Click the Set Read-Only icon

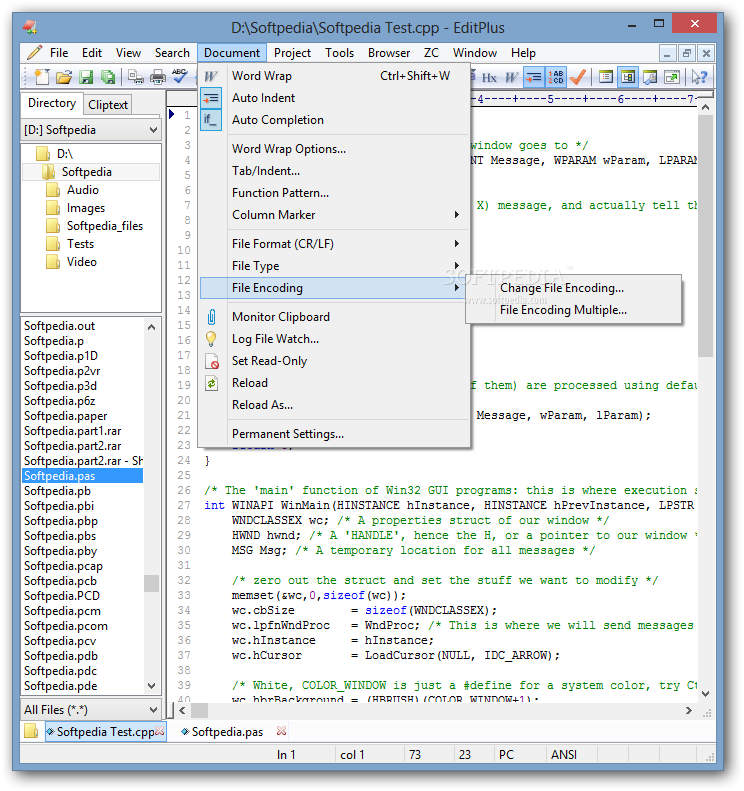tap(212, 361)
